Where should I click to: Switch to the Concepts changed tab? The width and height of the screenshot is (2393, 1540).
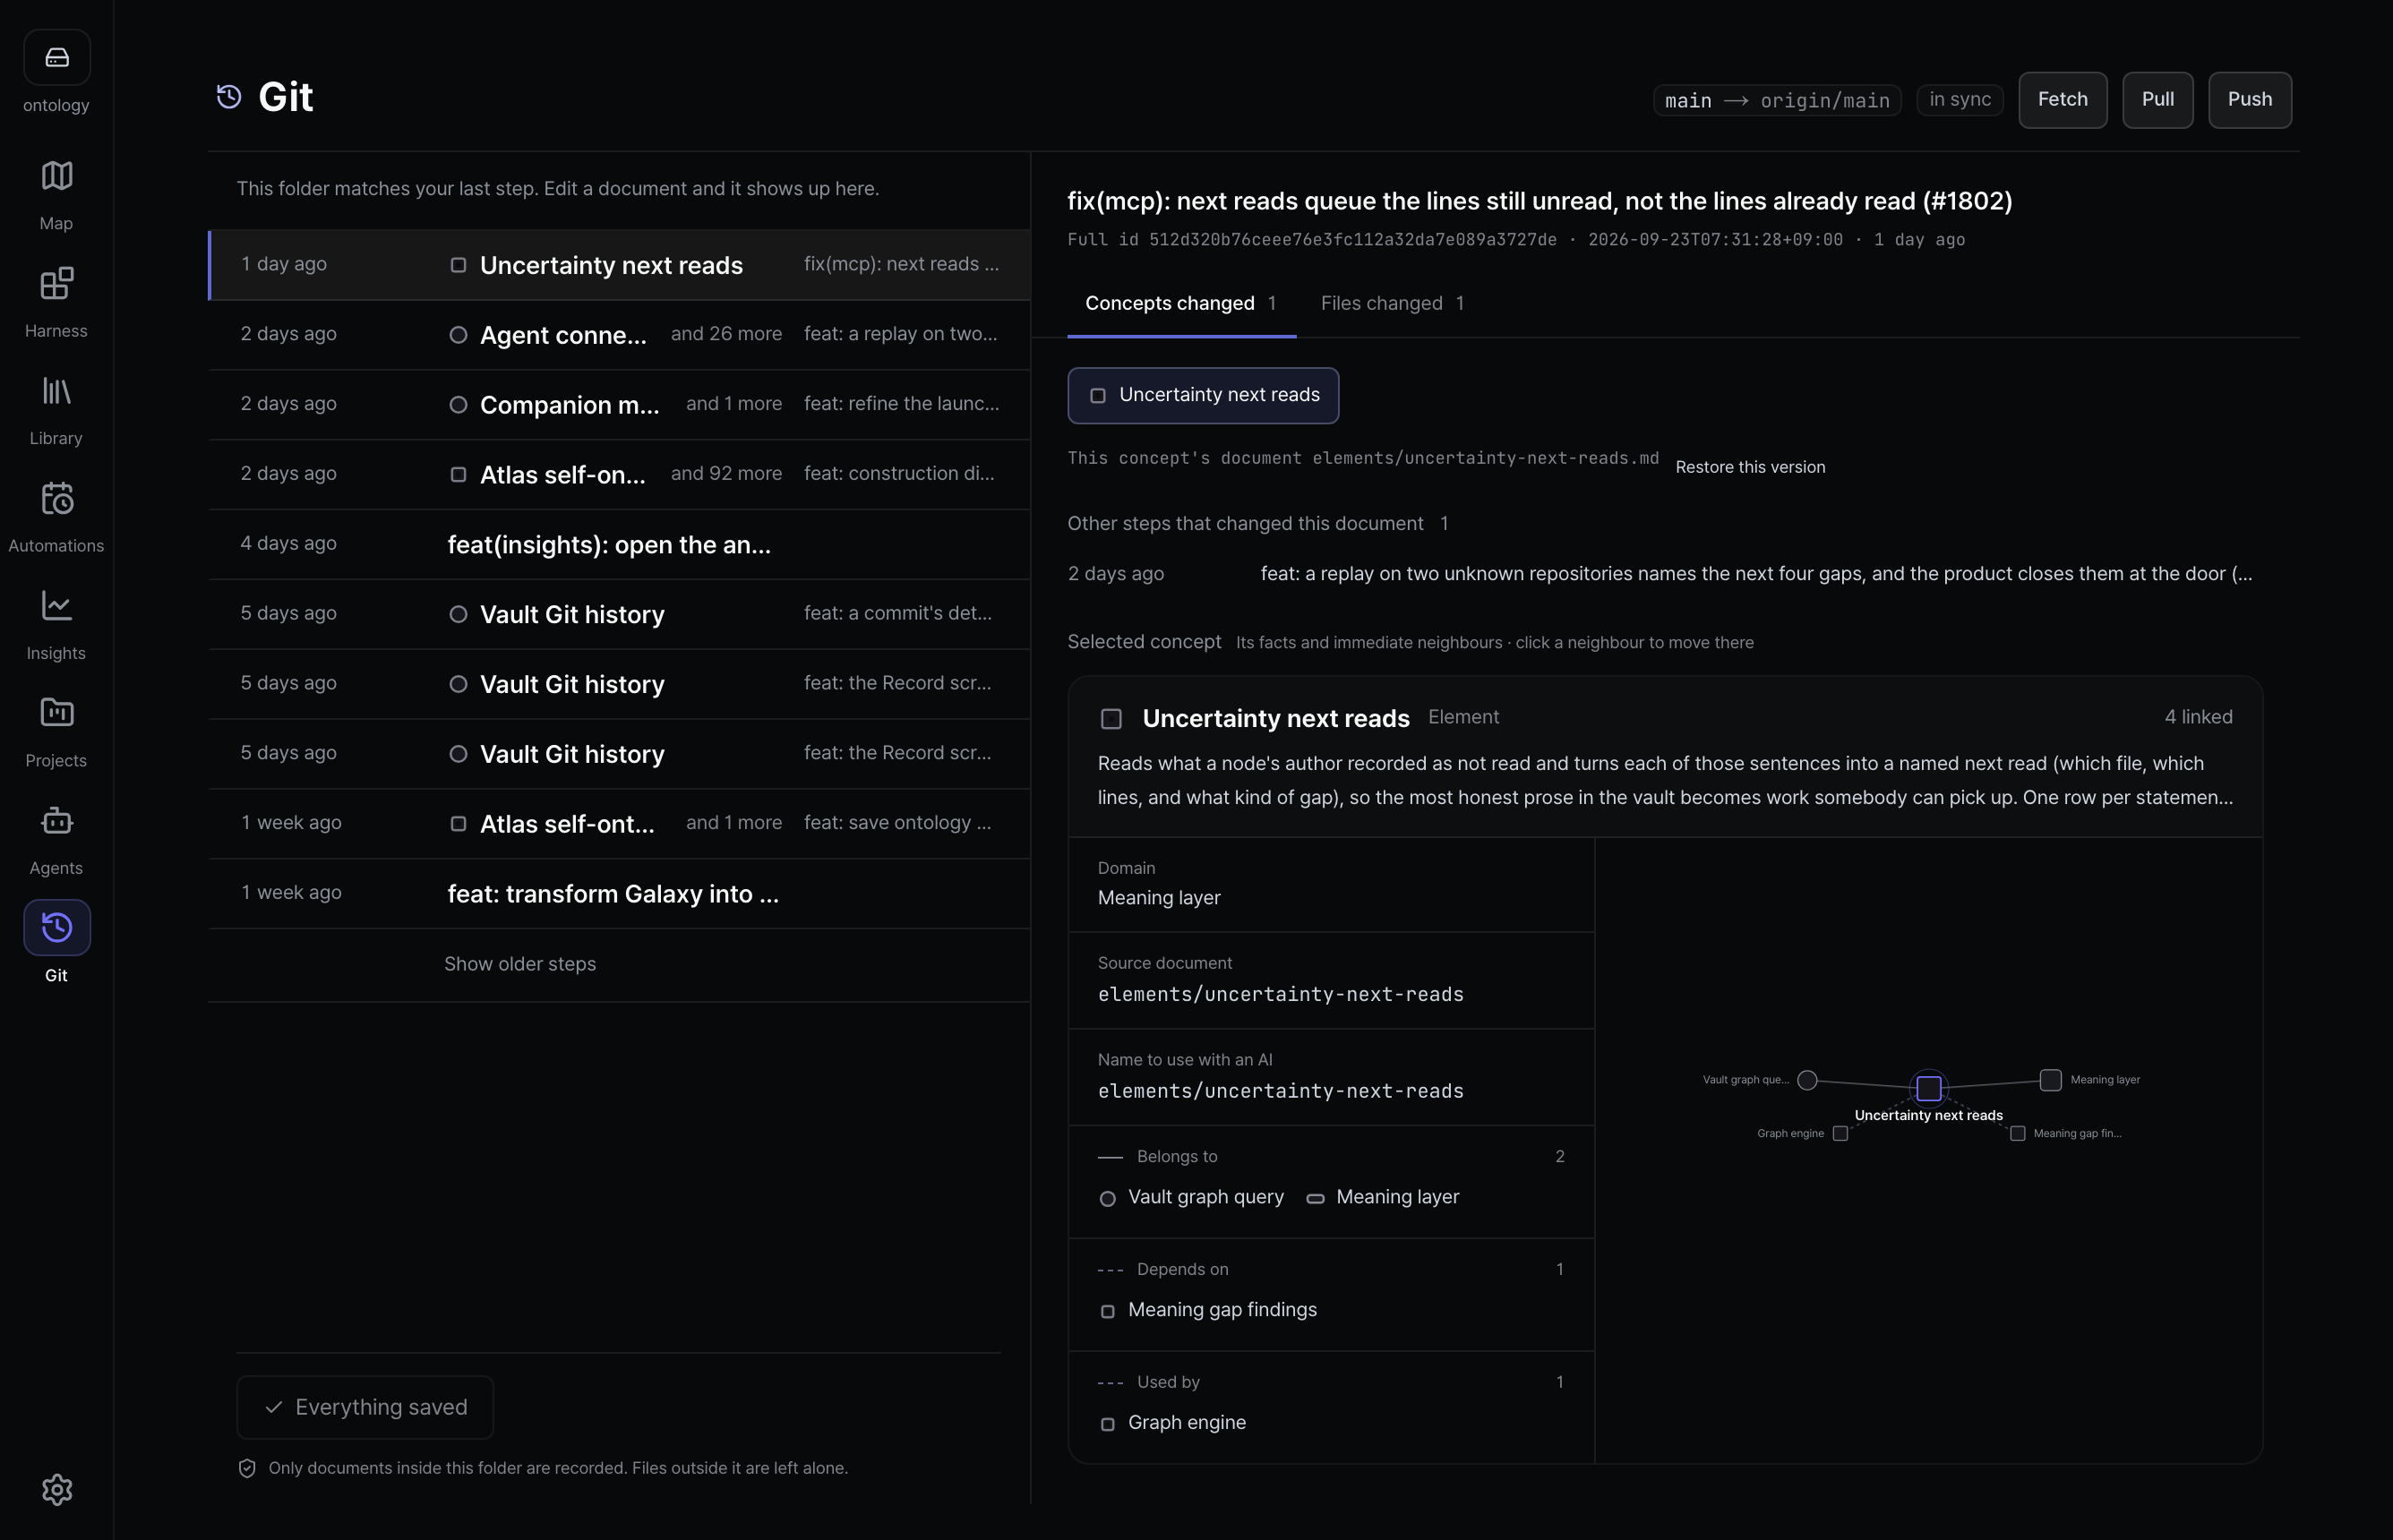pyautogui.click(x=1181, y=303)
